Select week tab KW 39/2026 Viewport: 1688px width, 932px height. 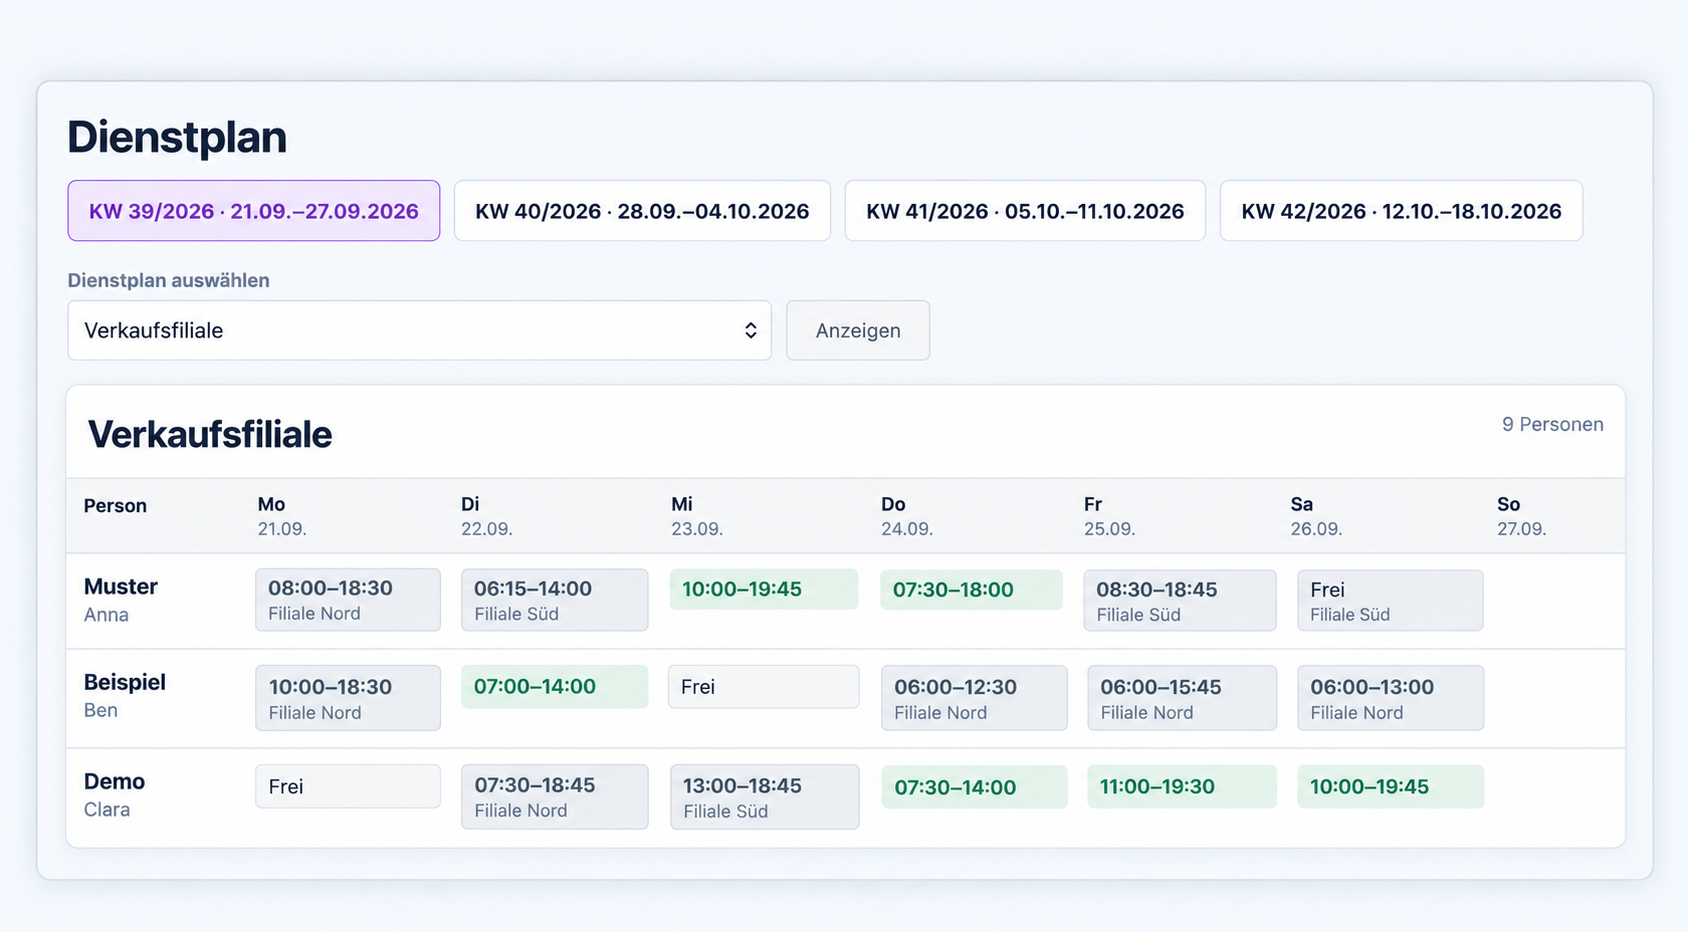click(254, 211)
